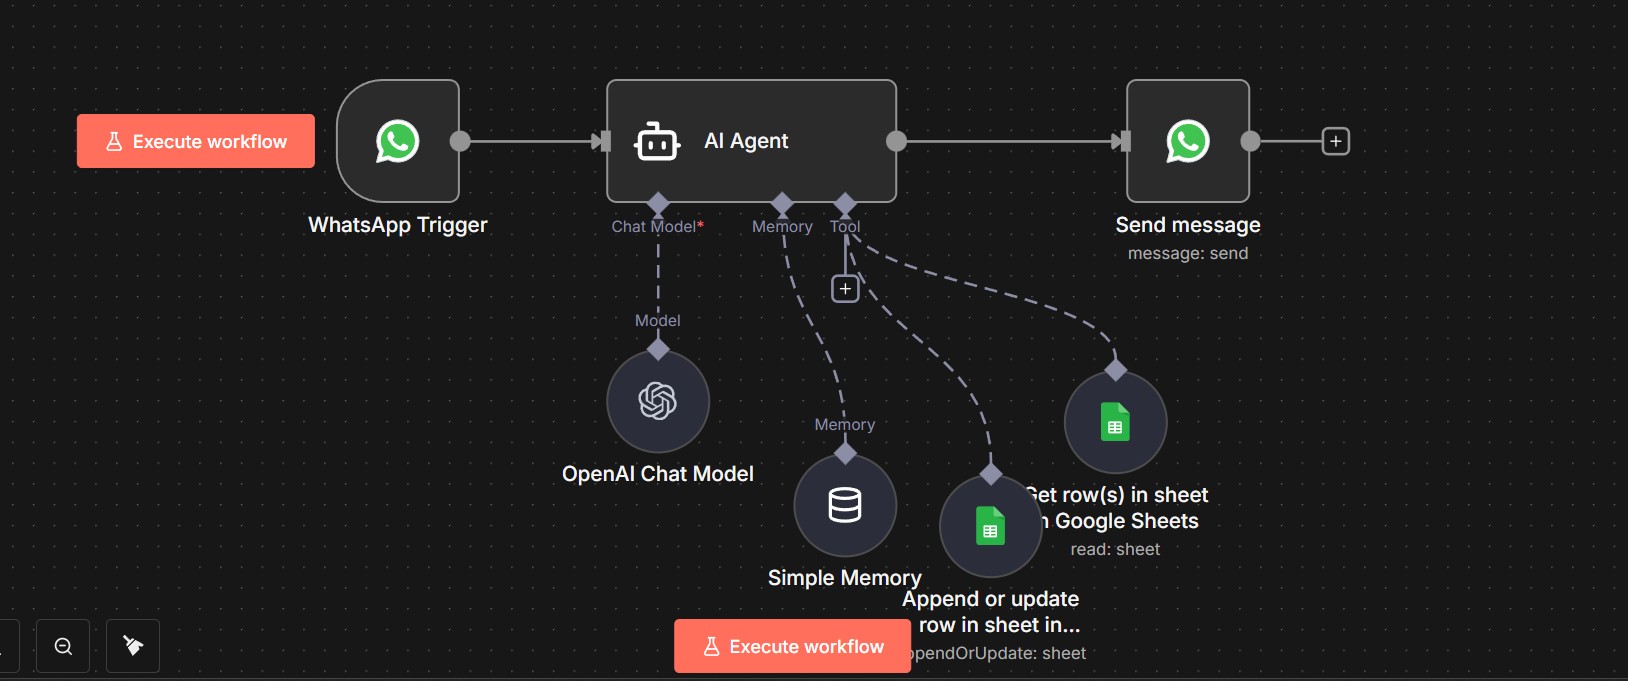Click the Tool connector on AI Agent
This screenshot has height=681, width=1628.
[845, 204]
